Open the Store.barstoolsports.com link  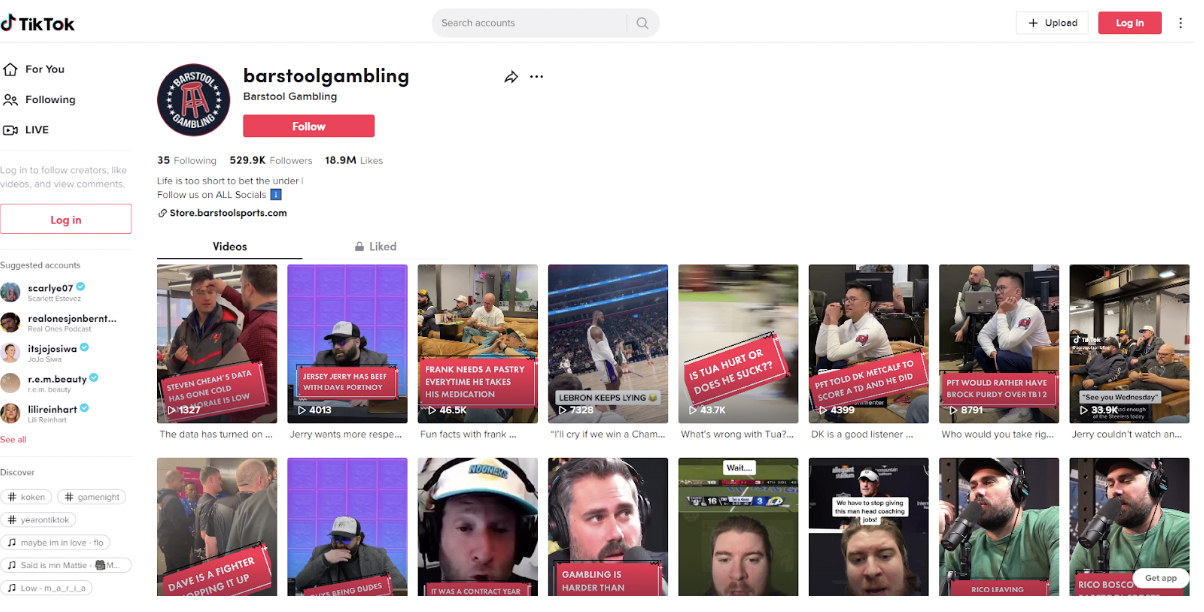[228, 213]
